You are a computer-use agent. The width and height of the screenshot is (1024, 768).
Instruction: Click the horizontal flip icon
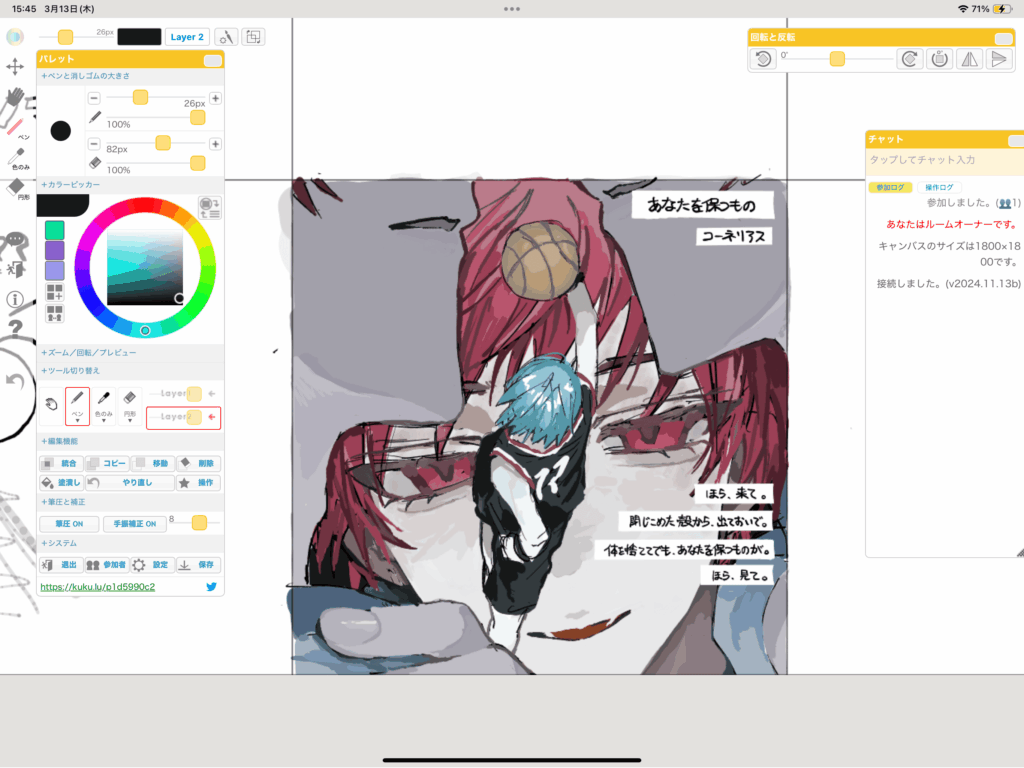(968, 59)
